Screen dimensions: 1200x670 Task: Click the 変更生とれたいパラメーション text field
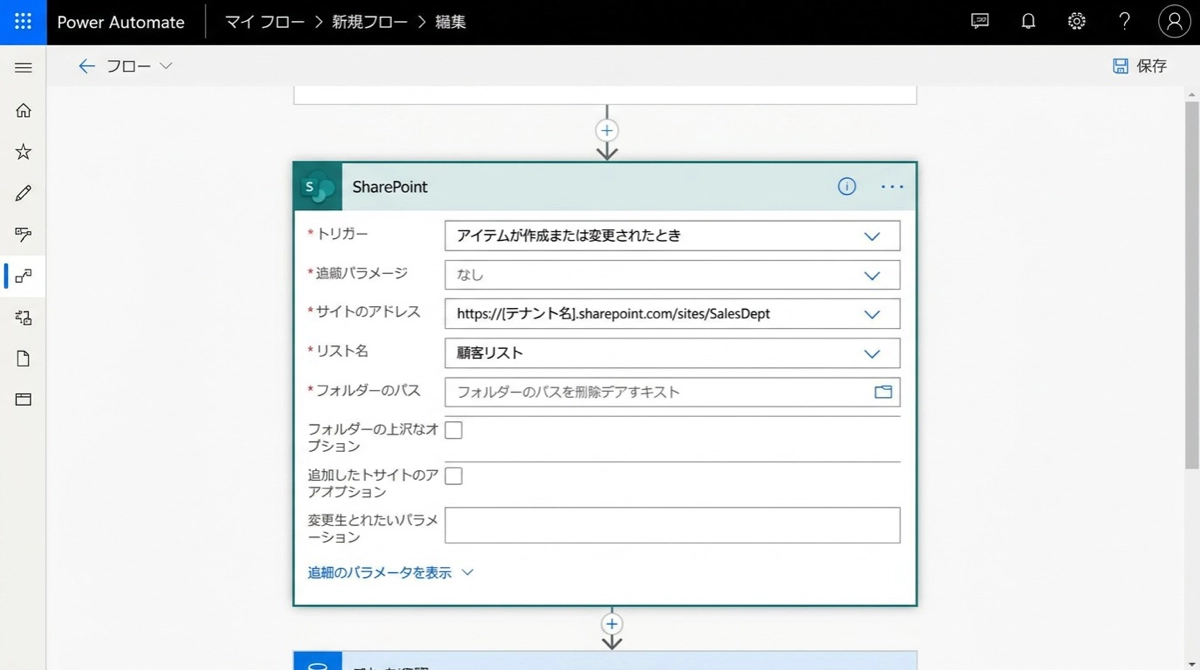[672, 526]
